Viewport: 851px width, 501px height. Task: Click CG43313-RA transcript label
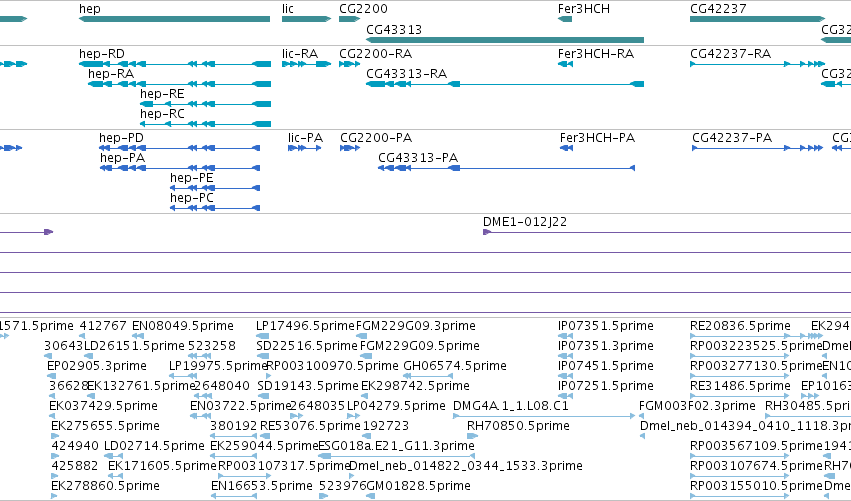coord(407,74)
